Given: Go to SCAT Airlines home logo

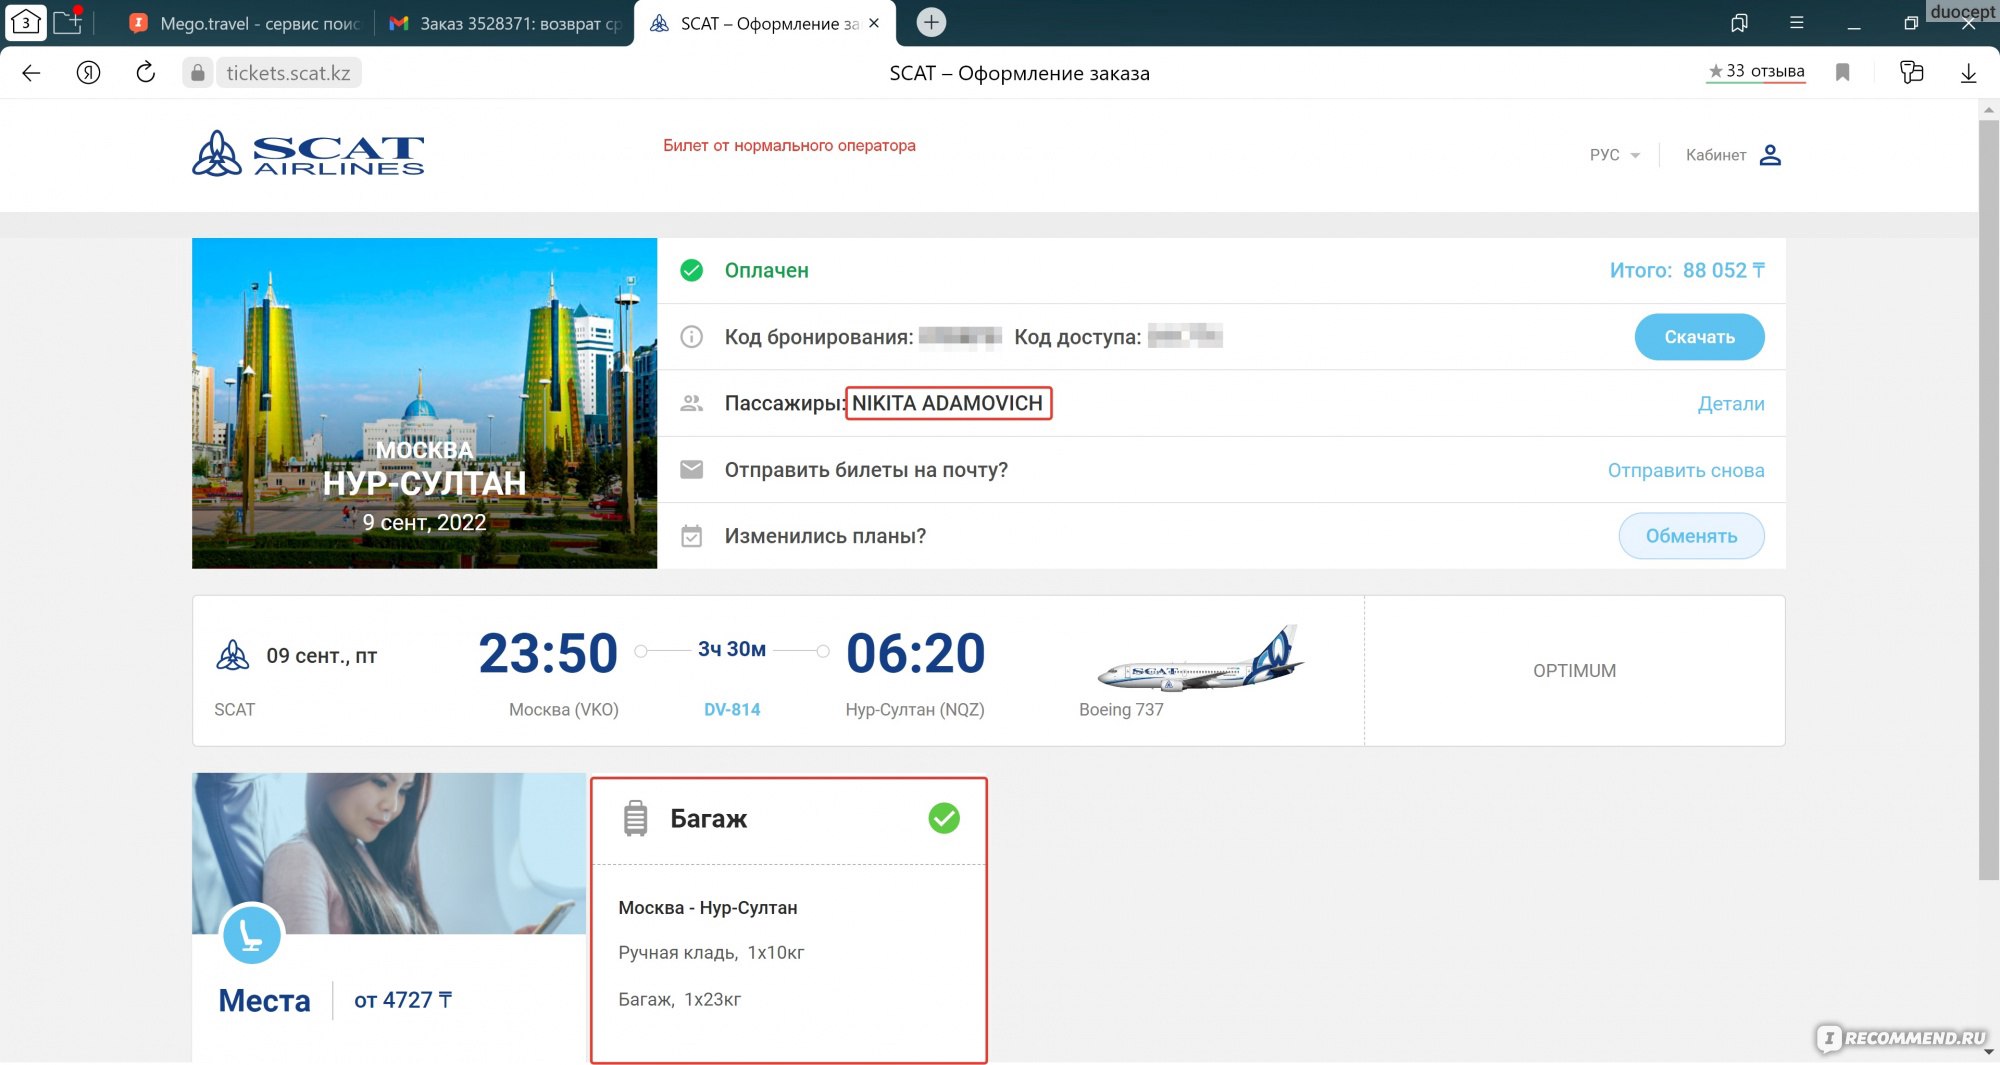Looking at the screenshot, I should [x=308, y=154].
